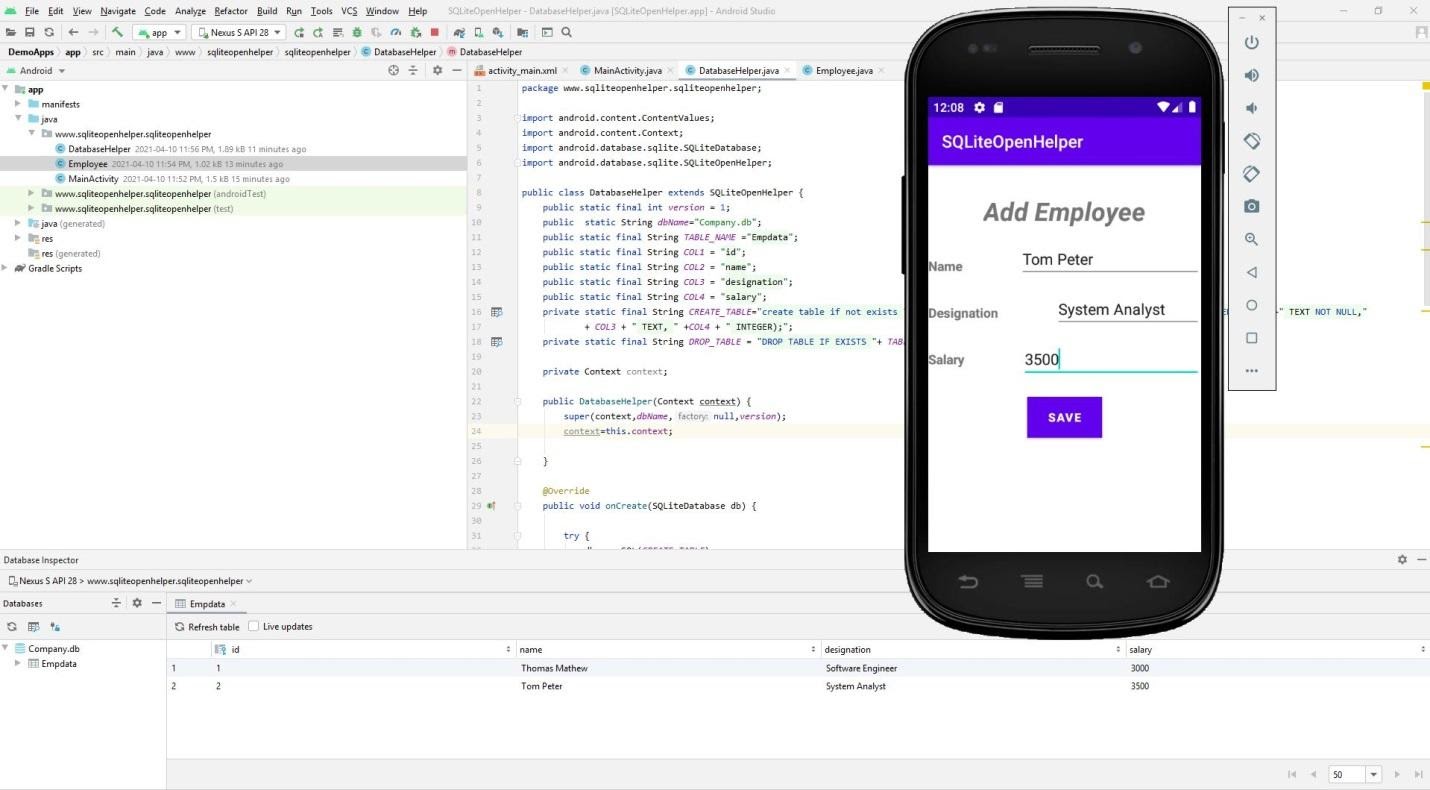1430x790 pixels.
Task: Click the emulator Volume Up button
Action: (1251, 75)
